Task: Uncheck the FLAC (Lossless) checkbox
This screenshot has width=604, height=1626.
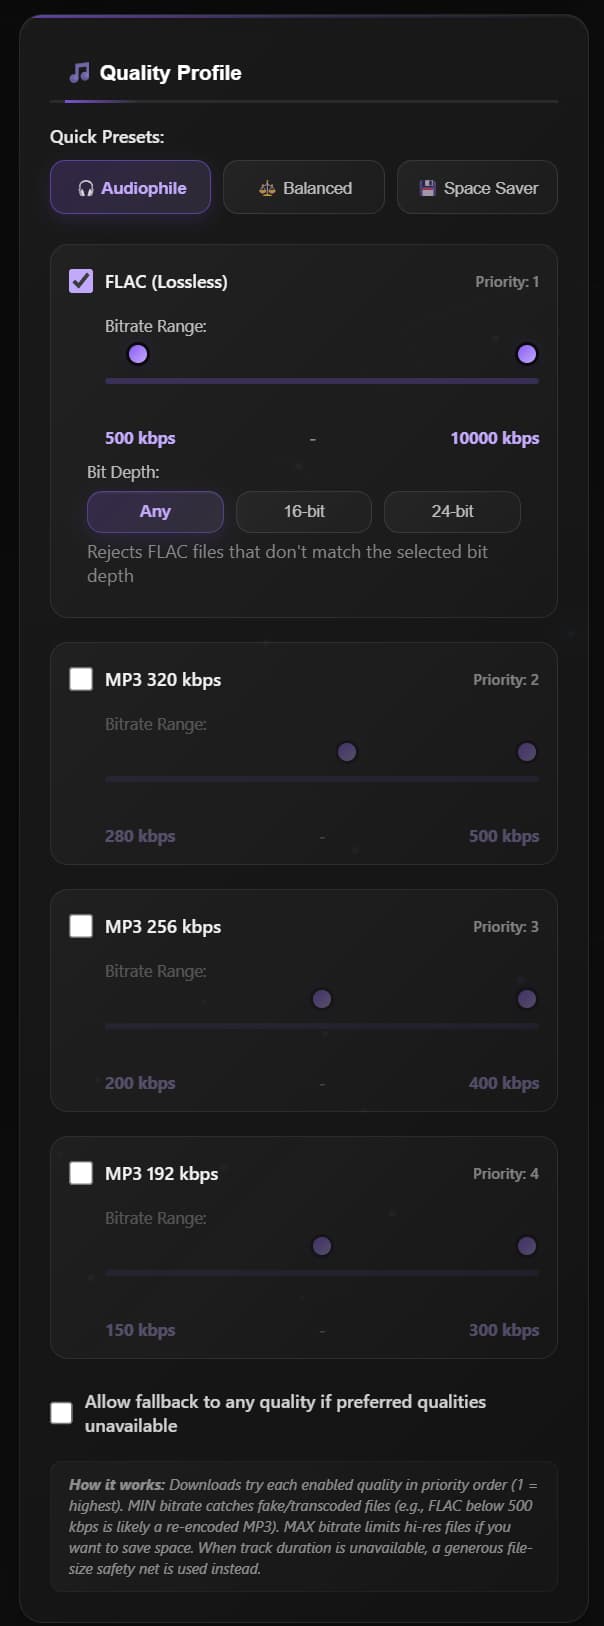Action: (x=81, y=281)
